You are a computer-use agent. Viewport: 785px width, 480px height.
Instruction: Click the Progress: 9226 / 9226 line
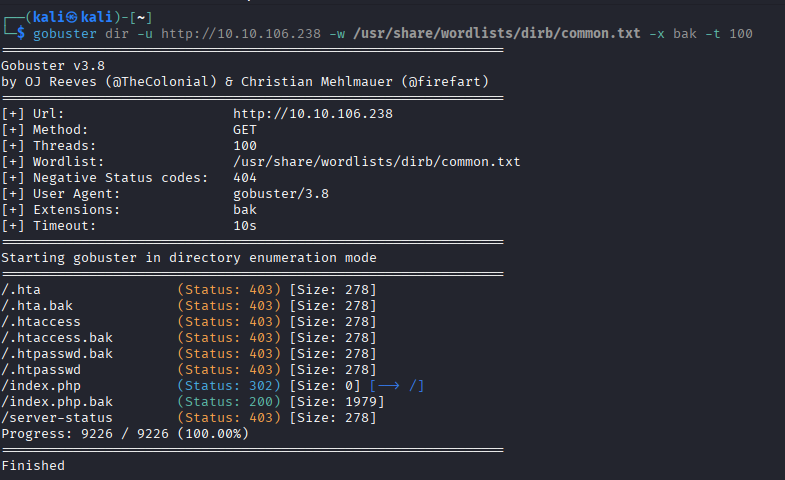[x=125, y=433]
